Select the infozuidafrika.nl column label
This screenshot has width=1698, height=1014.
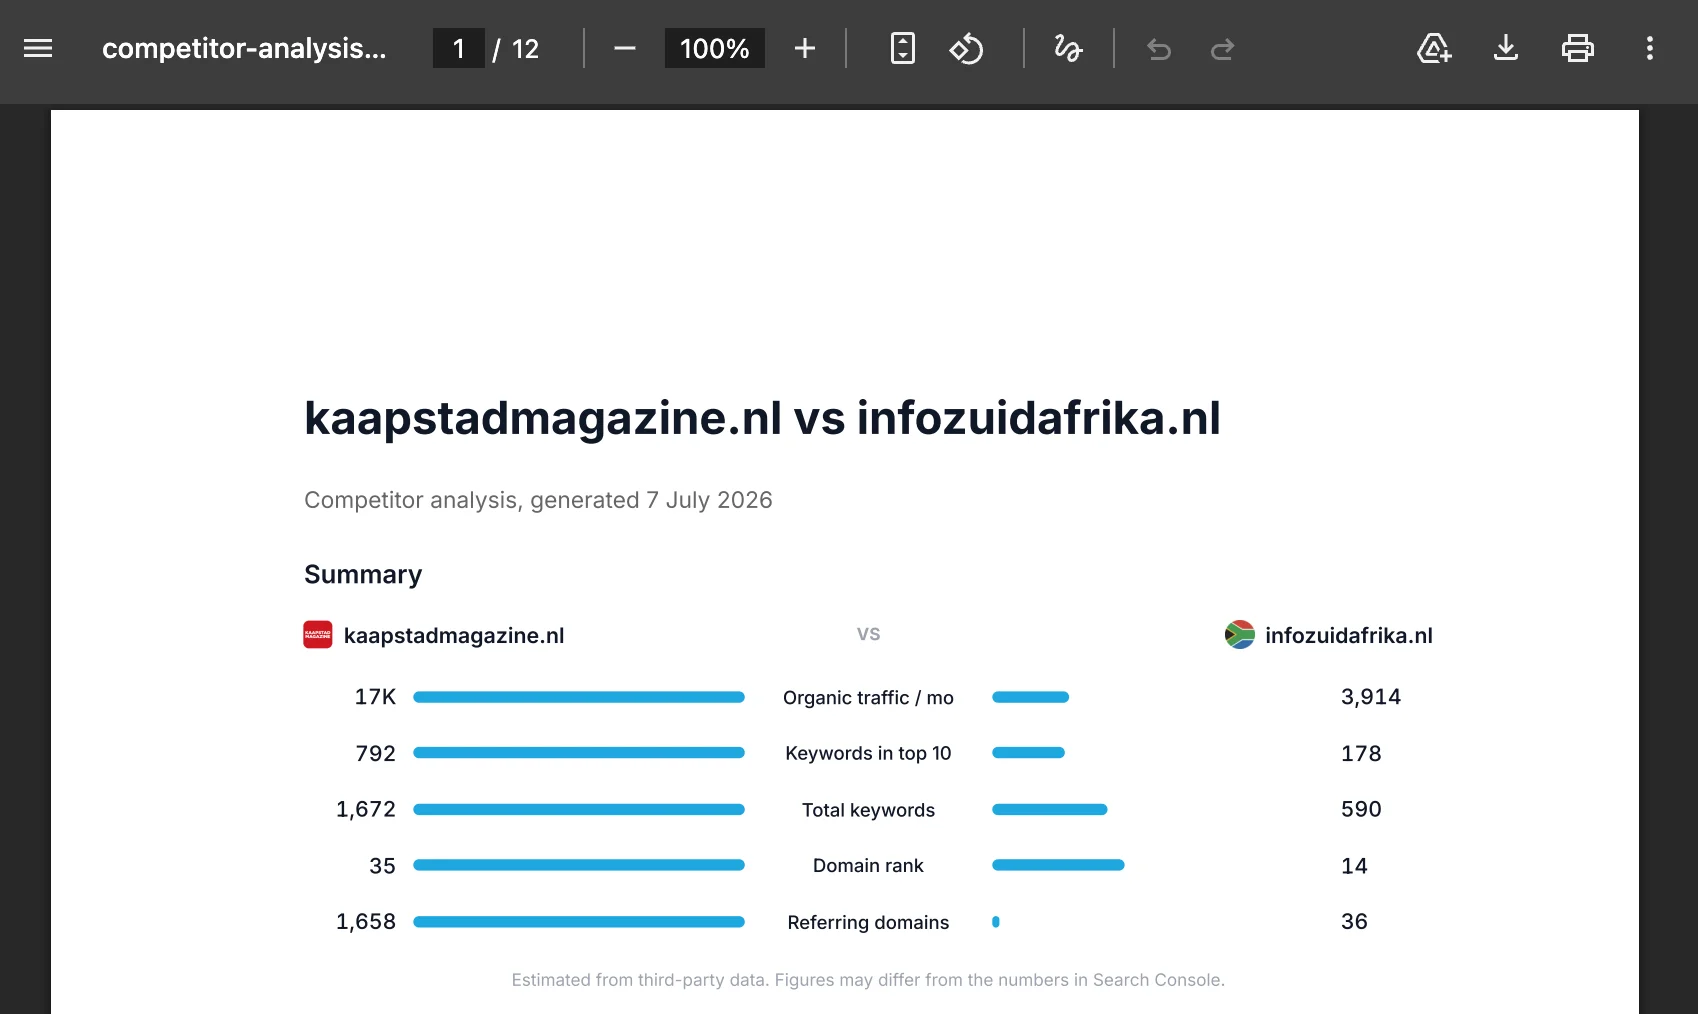pos(1349,636)
